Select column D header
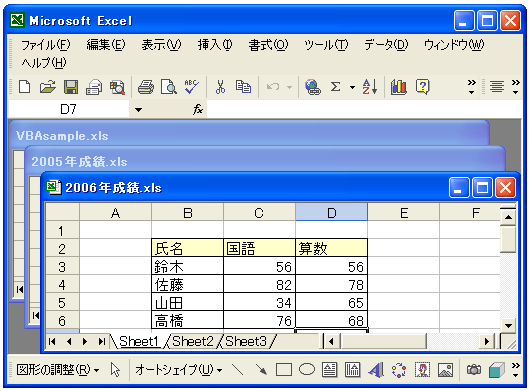This screenshot has width=531, height=391. point(332,213)
